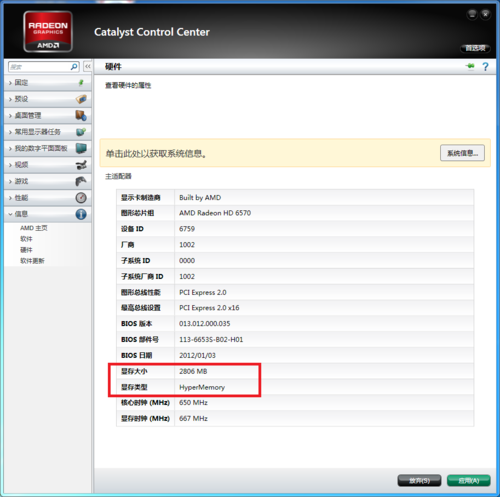Select 软件 under 信息
The height and width of the screenshot is (497, 500).
26,239
